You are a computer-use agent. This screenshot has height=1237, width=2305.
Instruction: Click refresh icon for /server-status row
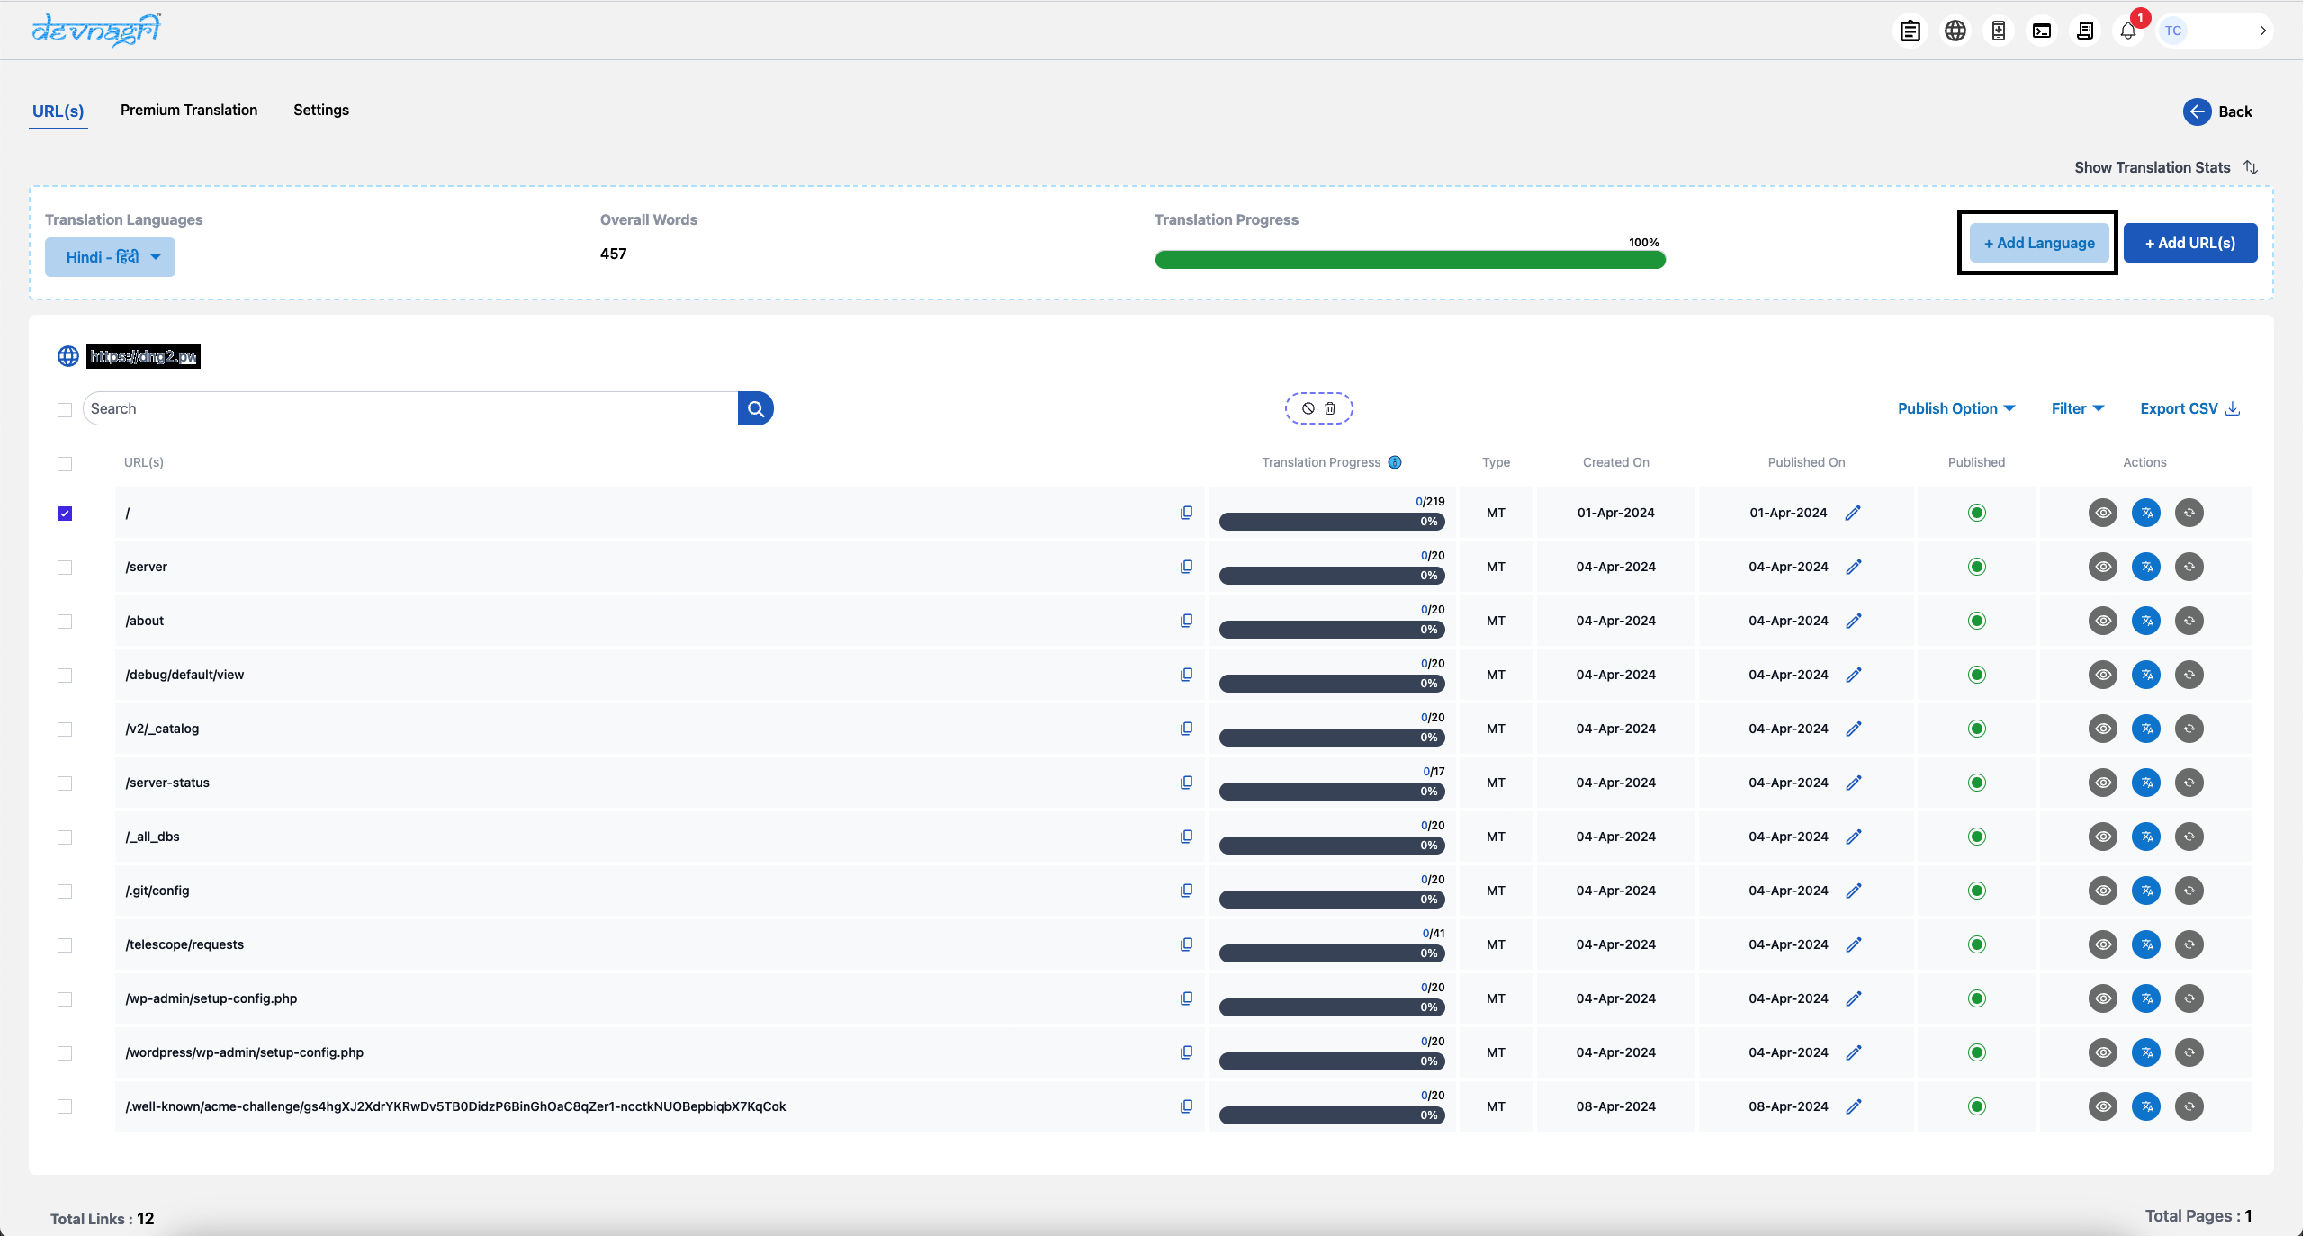click(2190, 783)
